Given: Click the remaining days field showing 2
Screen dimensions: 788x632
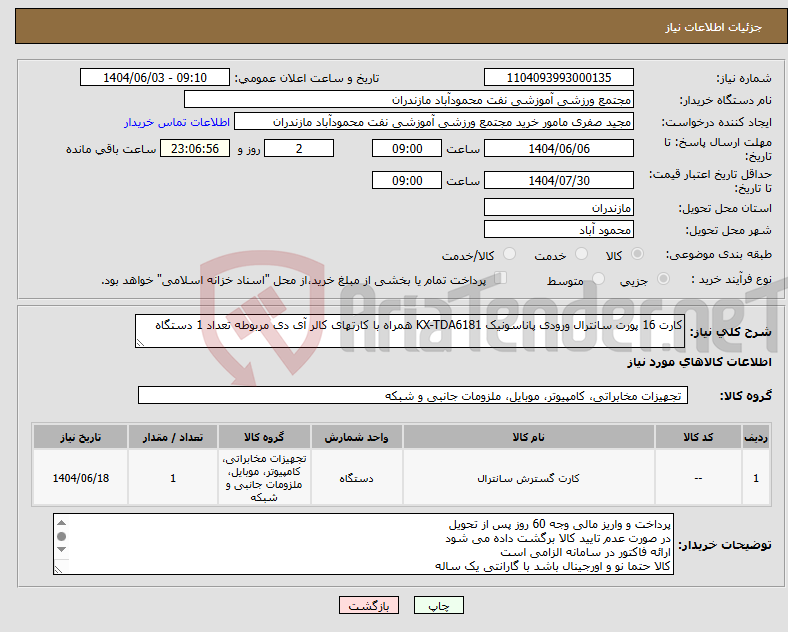Looking at the screenshot, I should [299, 148].
